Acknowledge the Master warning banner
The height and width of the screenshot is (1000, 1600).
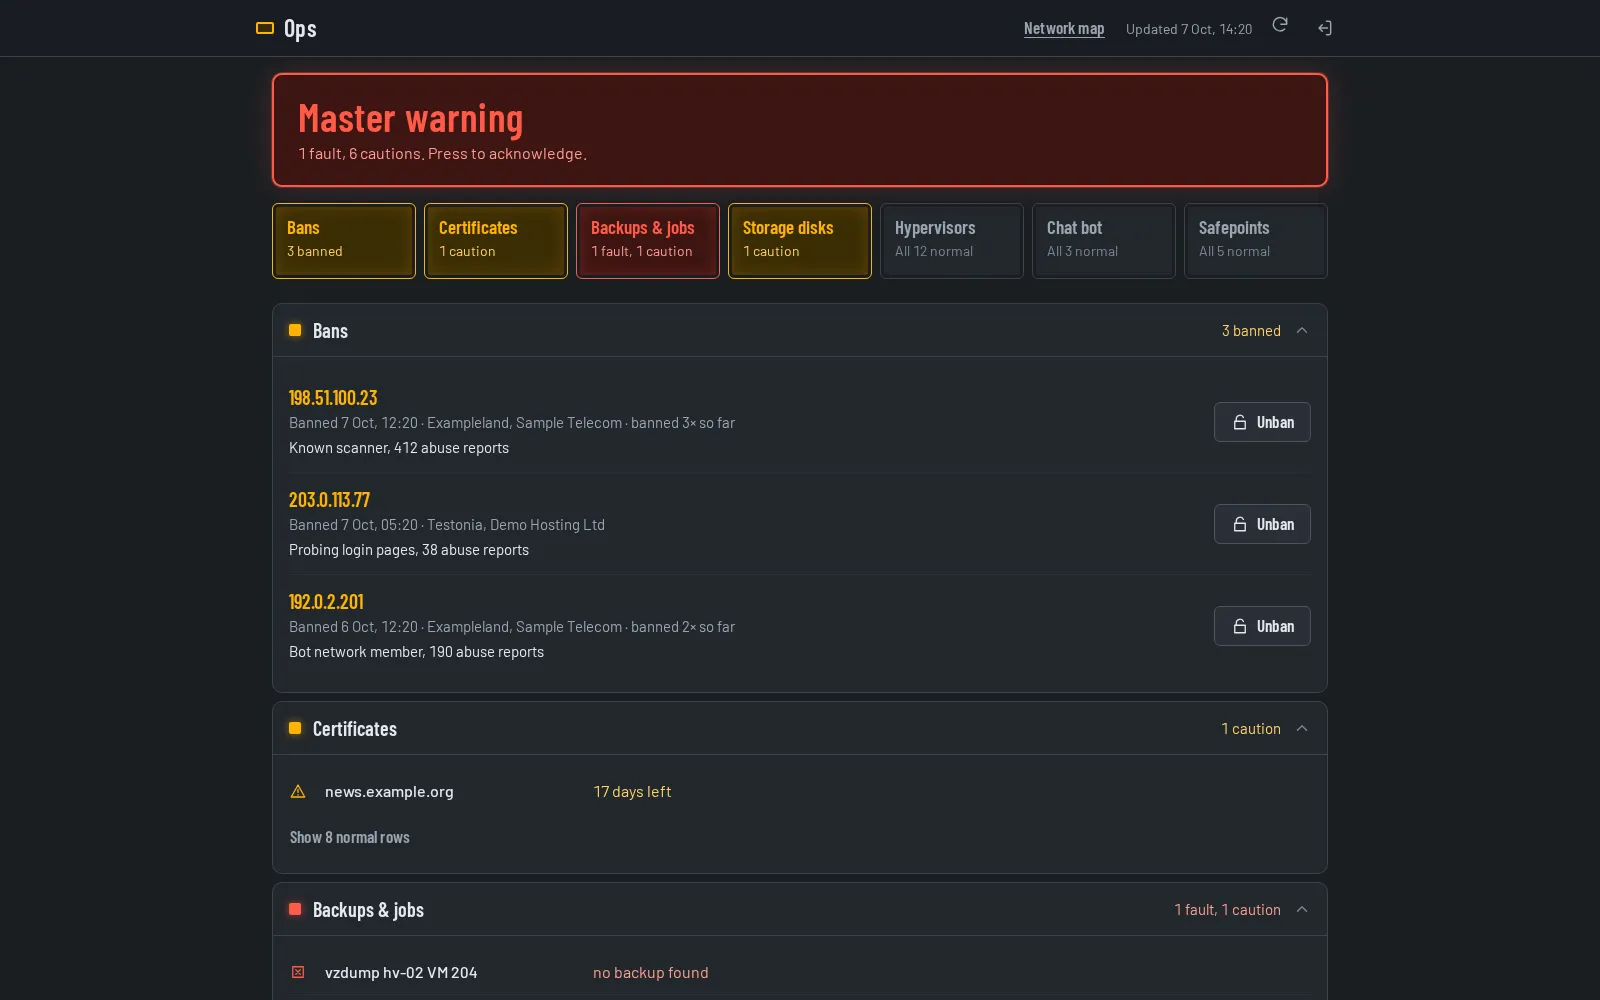(800, 130)
